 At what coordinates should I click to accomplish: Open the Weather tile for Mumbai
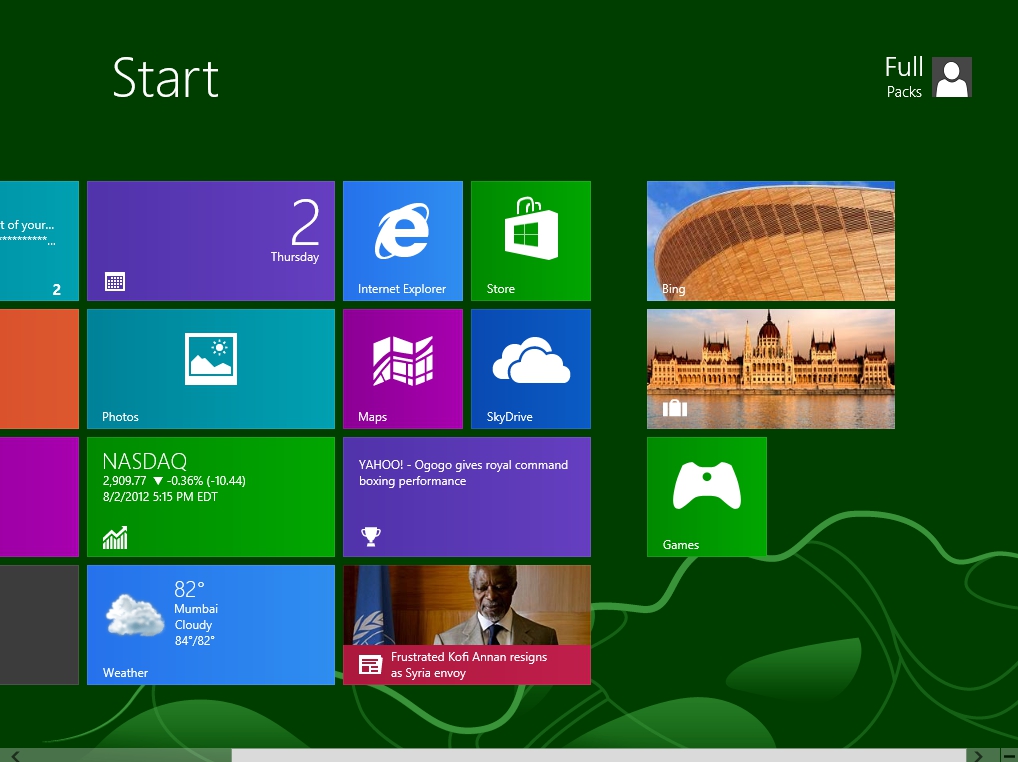(211, 624)
